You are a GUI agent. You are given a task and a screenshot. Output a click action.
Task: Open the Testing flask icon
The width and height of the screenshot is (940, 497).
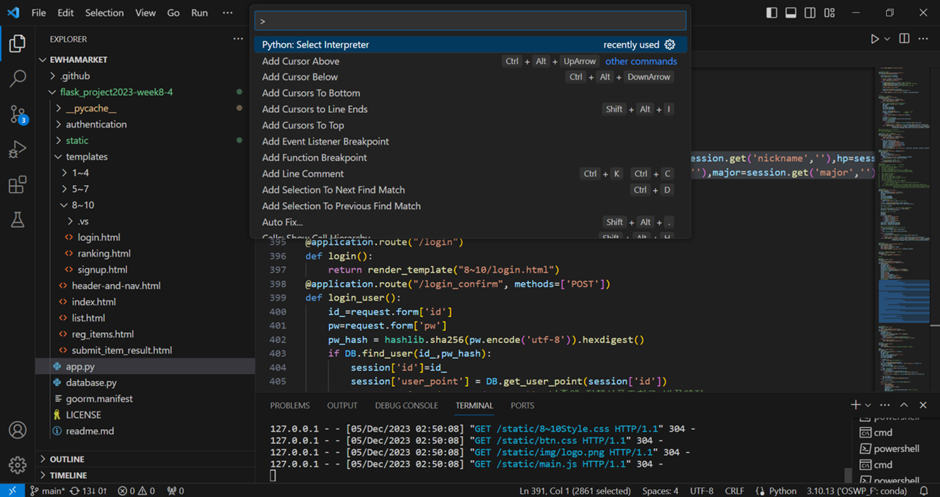[17, 220]
